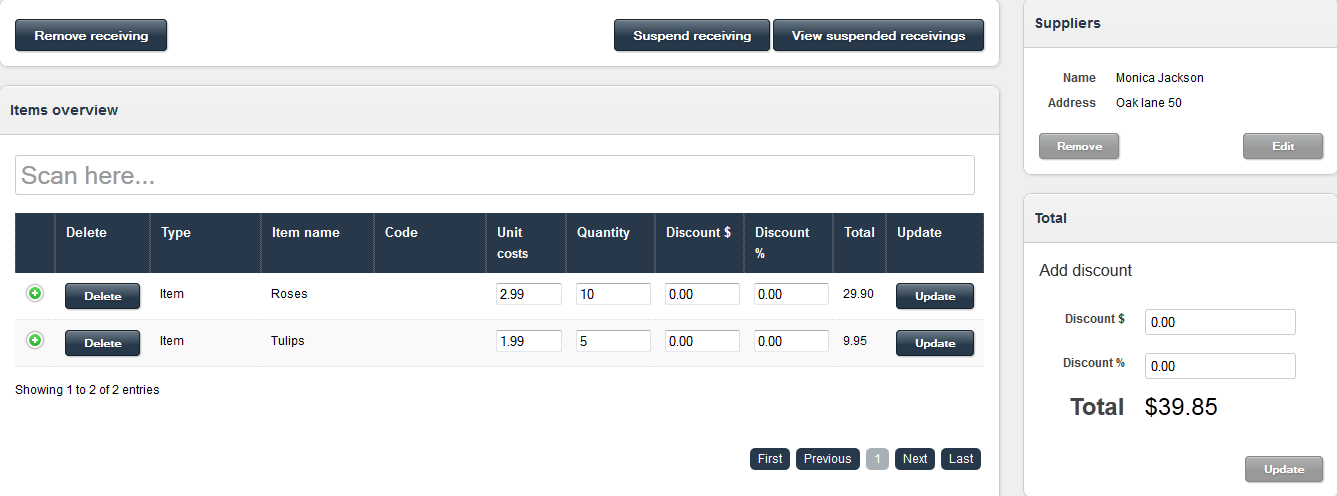Image resolution: width=1337 pixels, height=496 pixels.
Task: Delete the Tulips item row
Action: tap(102, 343)
